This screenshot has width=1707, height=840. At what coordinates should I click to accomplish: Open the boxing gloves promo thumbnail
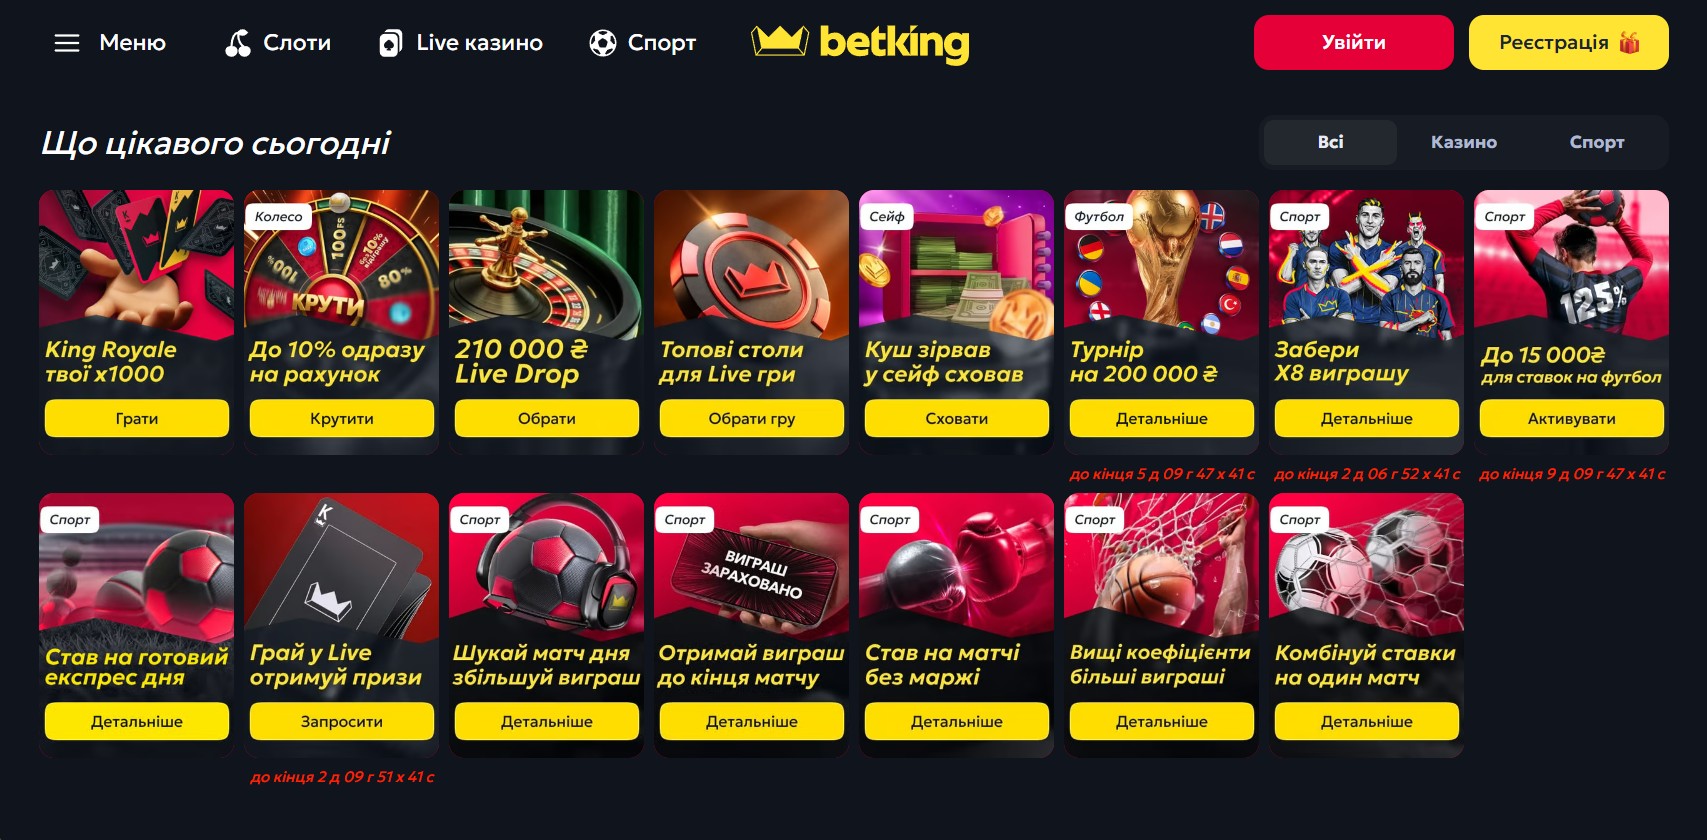pos(957,563)
